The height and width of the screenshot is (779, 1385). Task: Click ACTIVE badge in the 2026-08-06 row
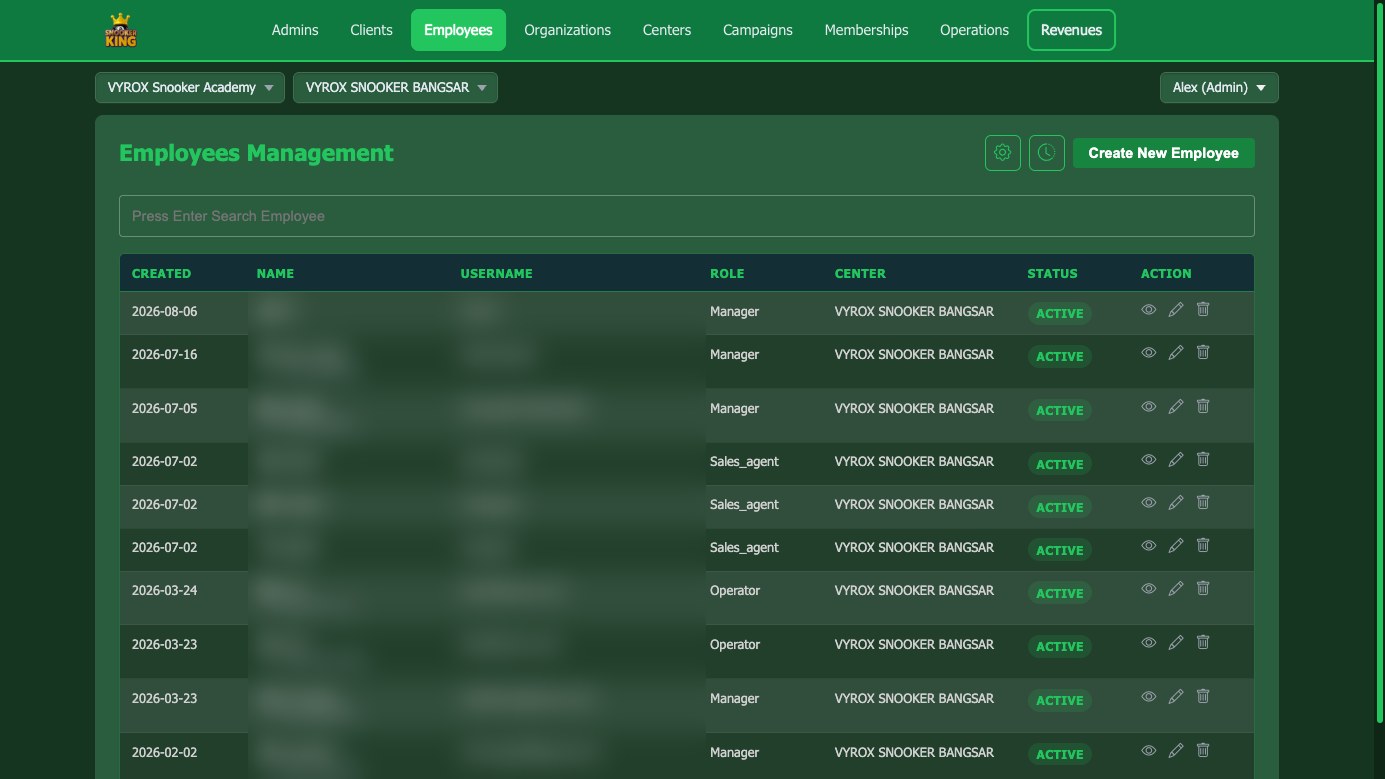click(1059, 313)
